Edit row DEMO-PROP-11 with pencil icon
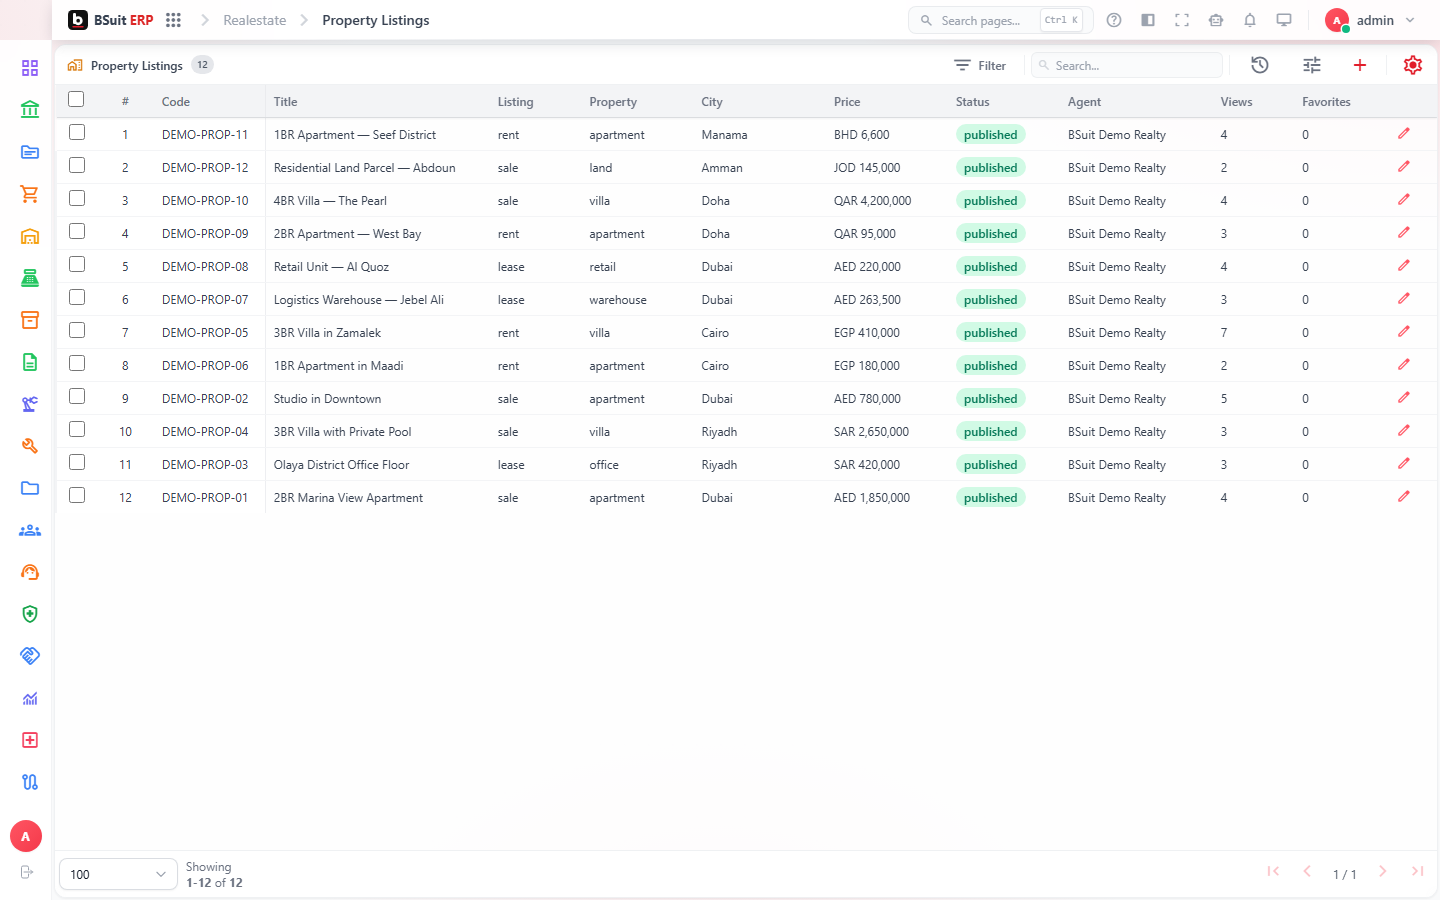The height and width of the screenshot is (900, 1440). [1404, 134]
